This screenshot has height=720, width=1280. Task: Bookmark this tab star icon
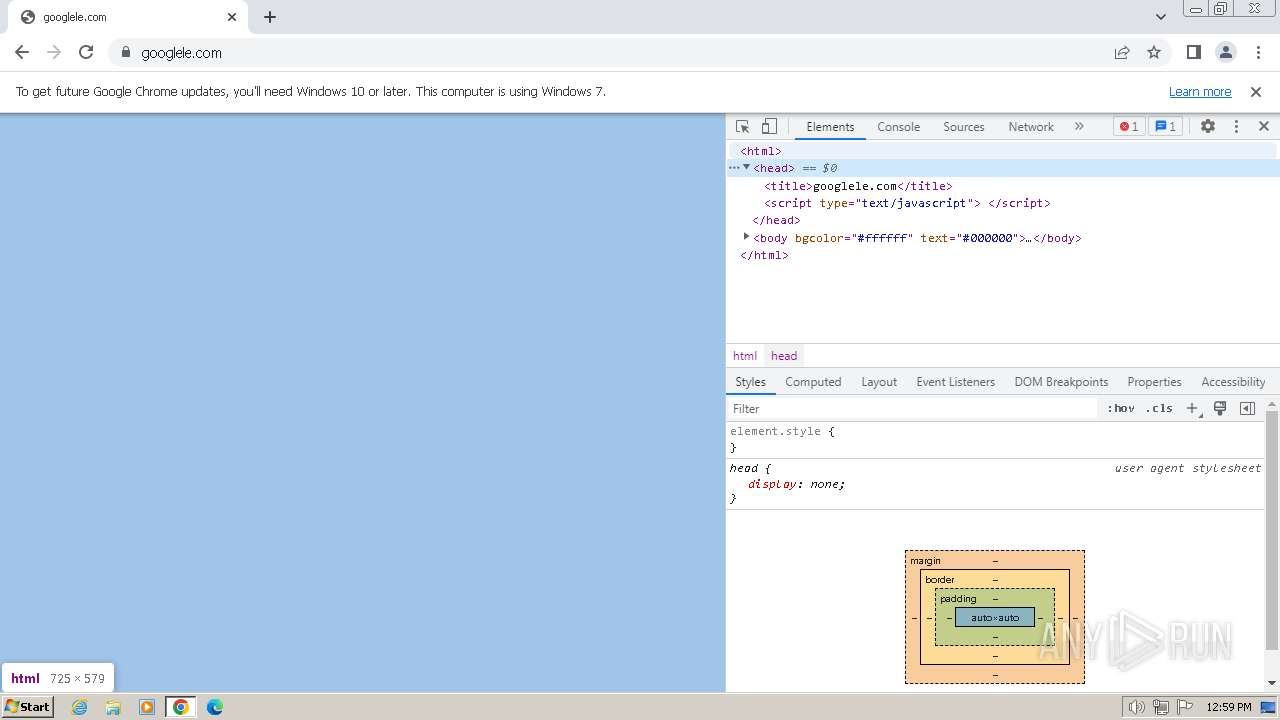click(1154, 52)
